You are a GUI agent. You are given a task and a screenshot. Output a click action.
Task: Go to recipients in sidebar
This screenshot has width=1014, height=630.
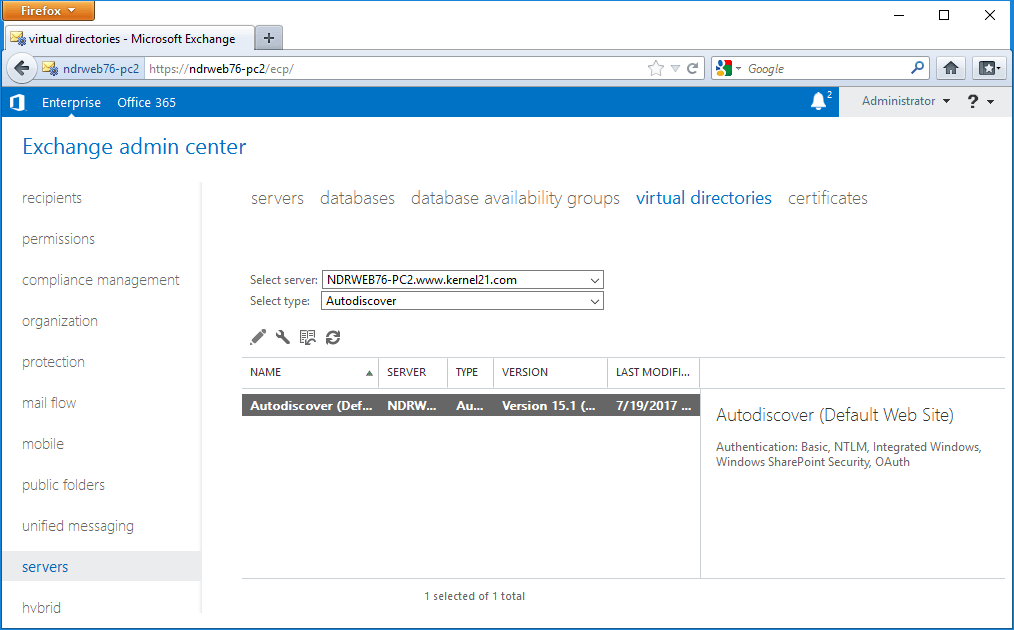(52, 198)
